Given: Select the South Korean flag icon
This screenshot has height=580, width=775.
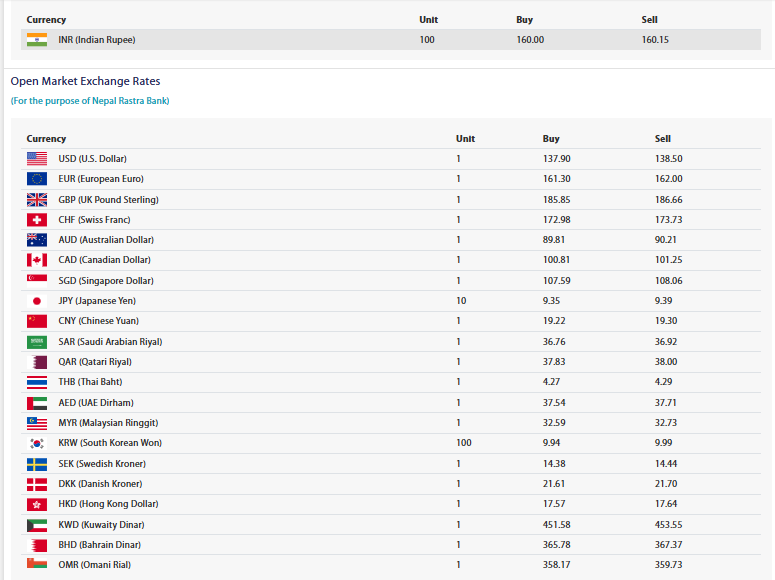Looking at the screenshot, I should point(37,443).
